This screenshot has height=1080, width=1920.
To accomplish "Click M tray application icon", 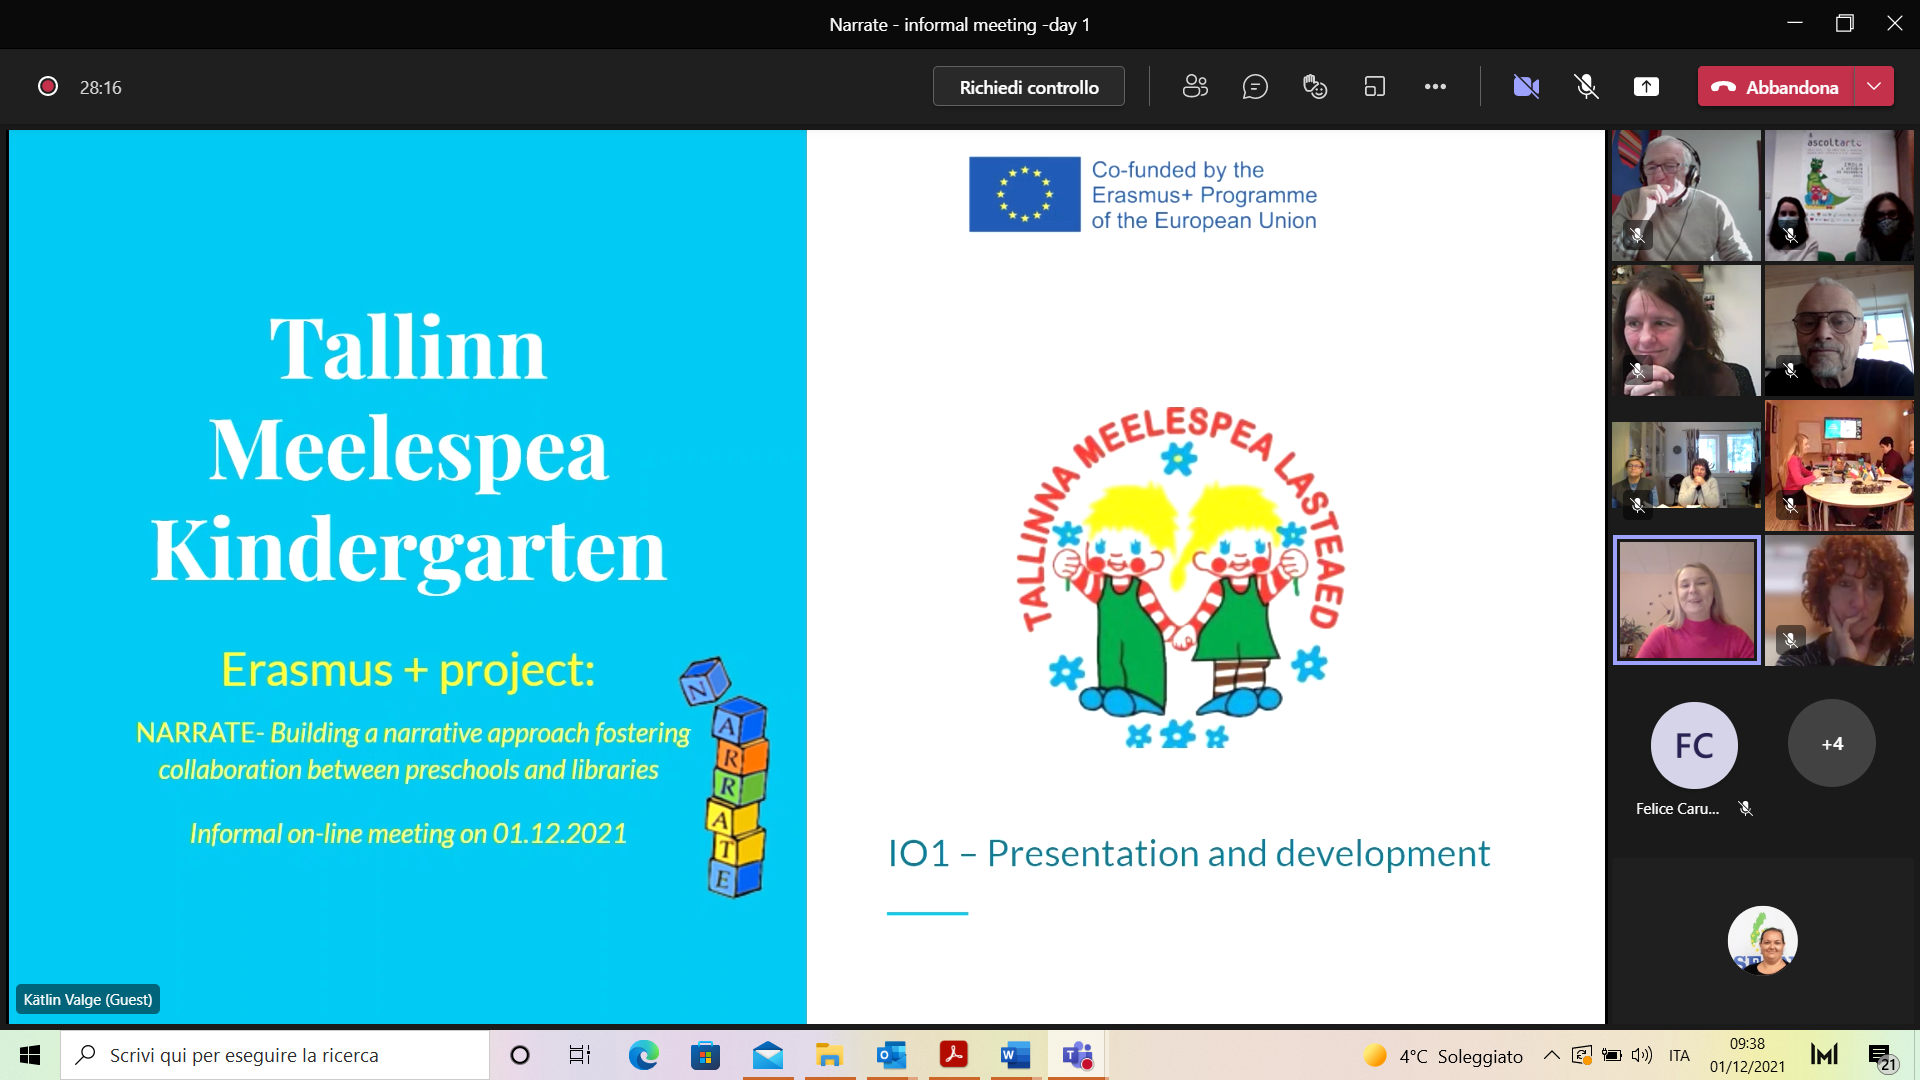I will (x=1824, y=1055).
